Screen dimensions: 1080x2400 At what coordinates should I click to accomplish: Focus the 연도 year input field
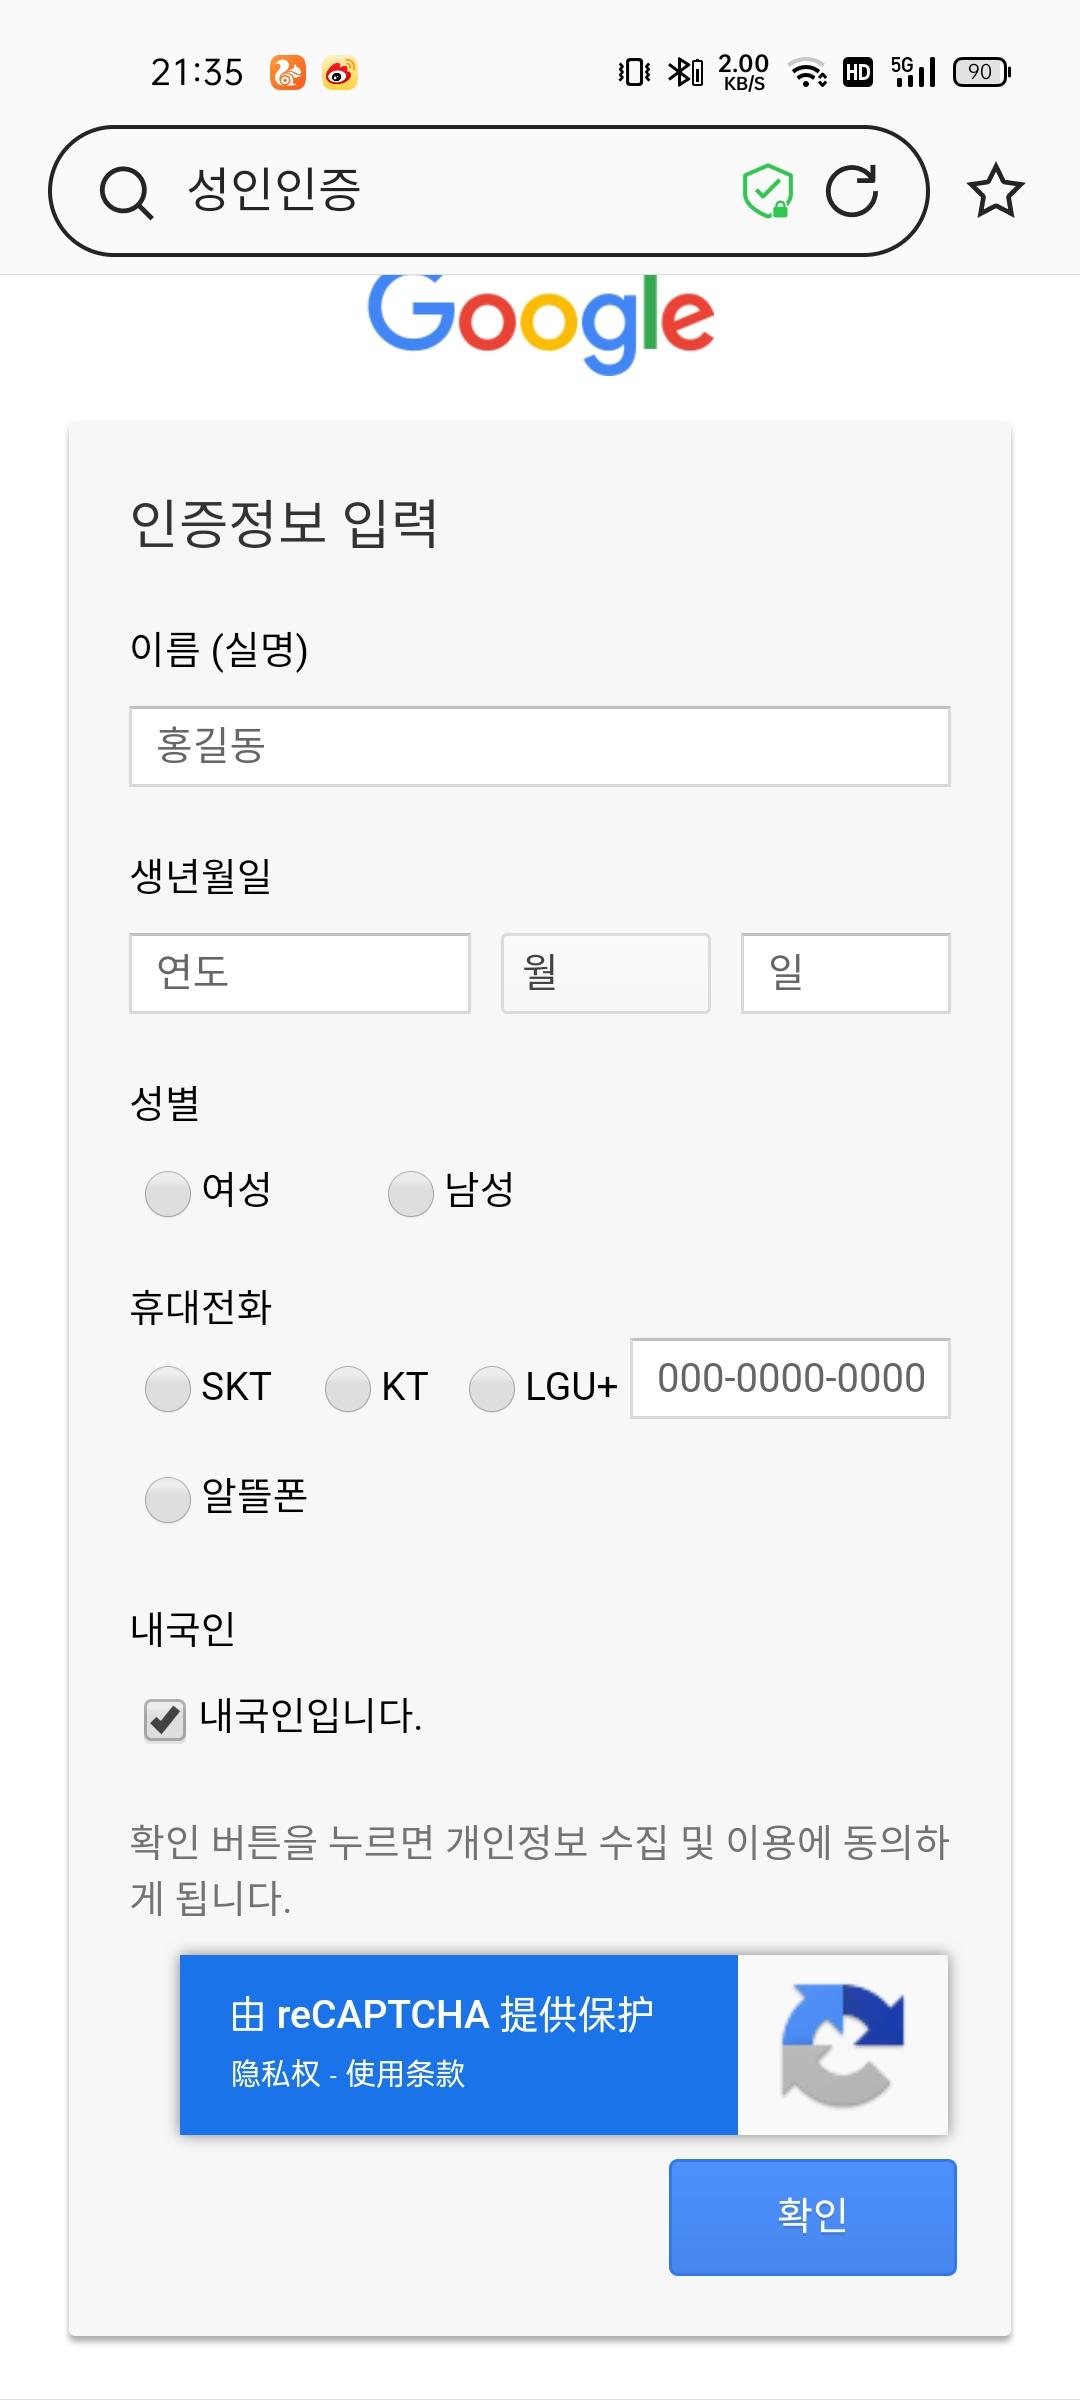tap(300, 973)
